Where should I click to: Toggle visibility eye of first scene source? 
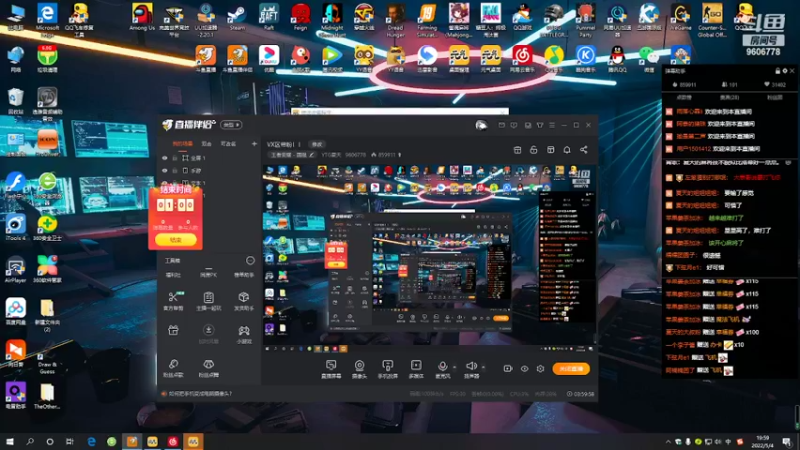click(165, 158)
